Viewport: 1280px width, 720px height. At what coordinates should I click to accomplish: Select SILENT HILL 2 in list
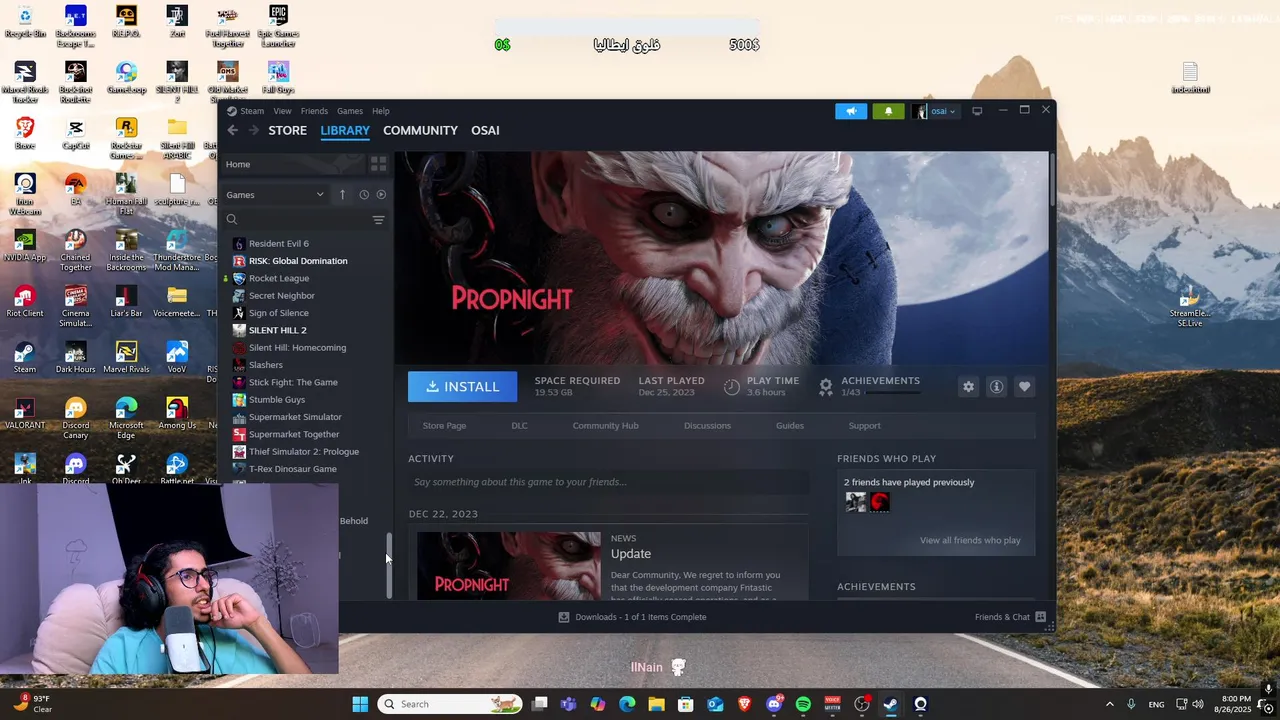point(278,330)
